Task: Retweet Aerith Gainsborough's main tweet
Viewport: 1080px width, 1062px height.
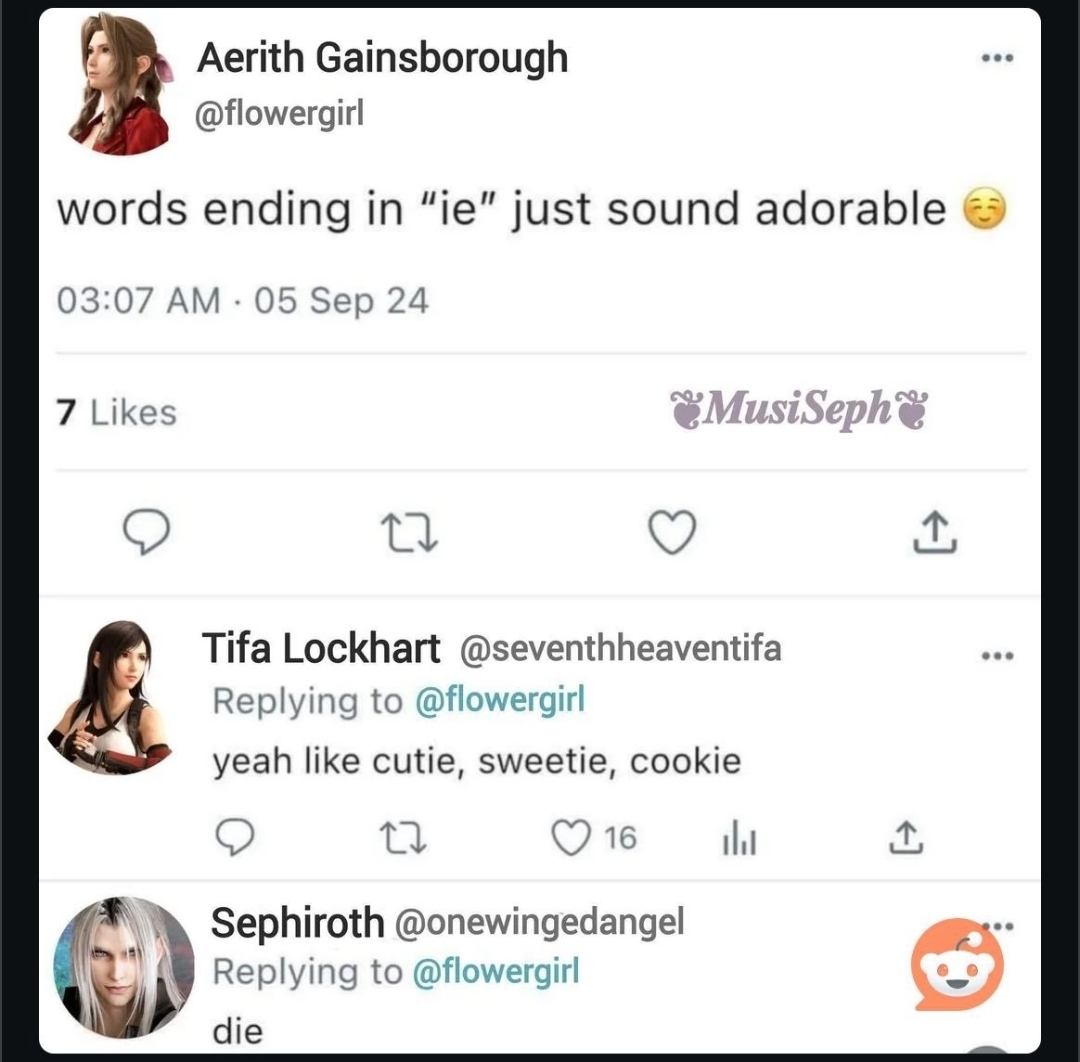Action: (410, 533)
